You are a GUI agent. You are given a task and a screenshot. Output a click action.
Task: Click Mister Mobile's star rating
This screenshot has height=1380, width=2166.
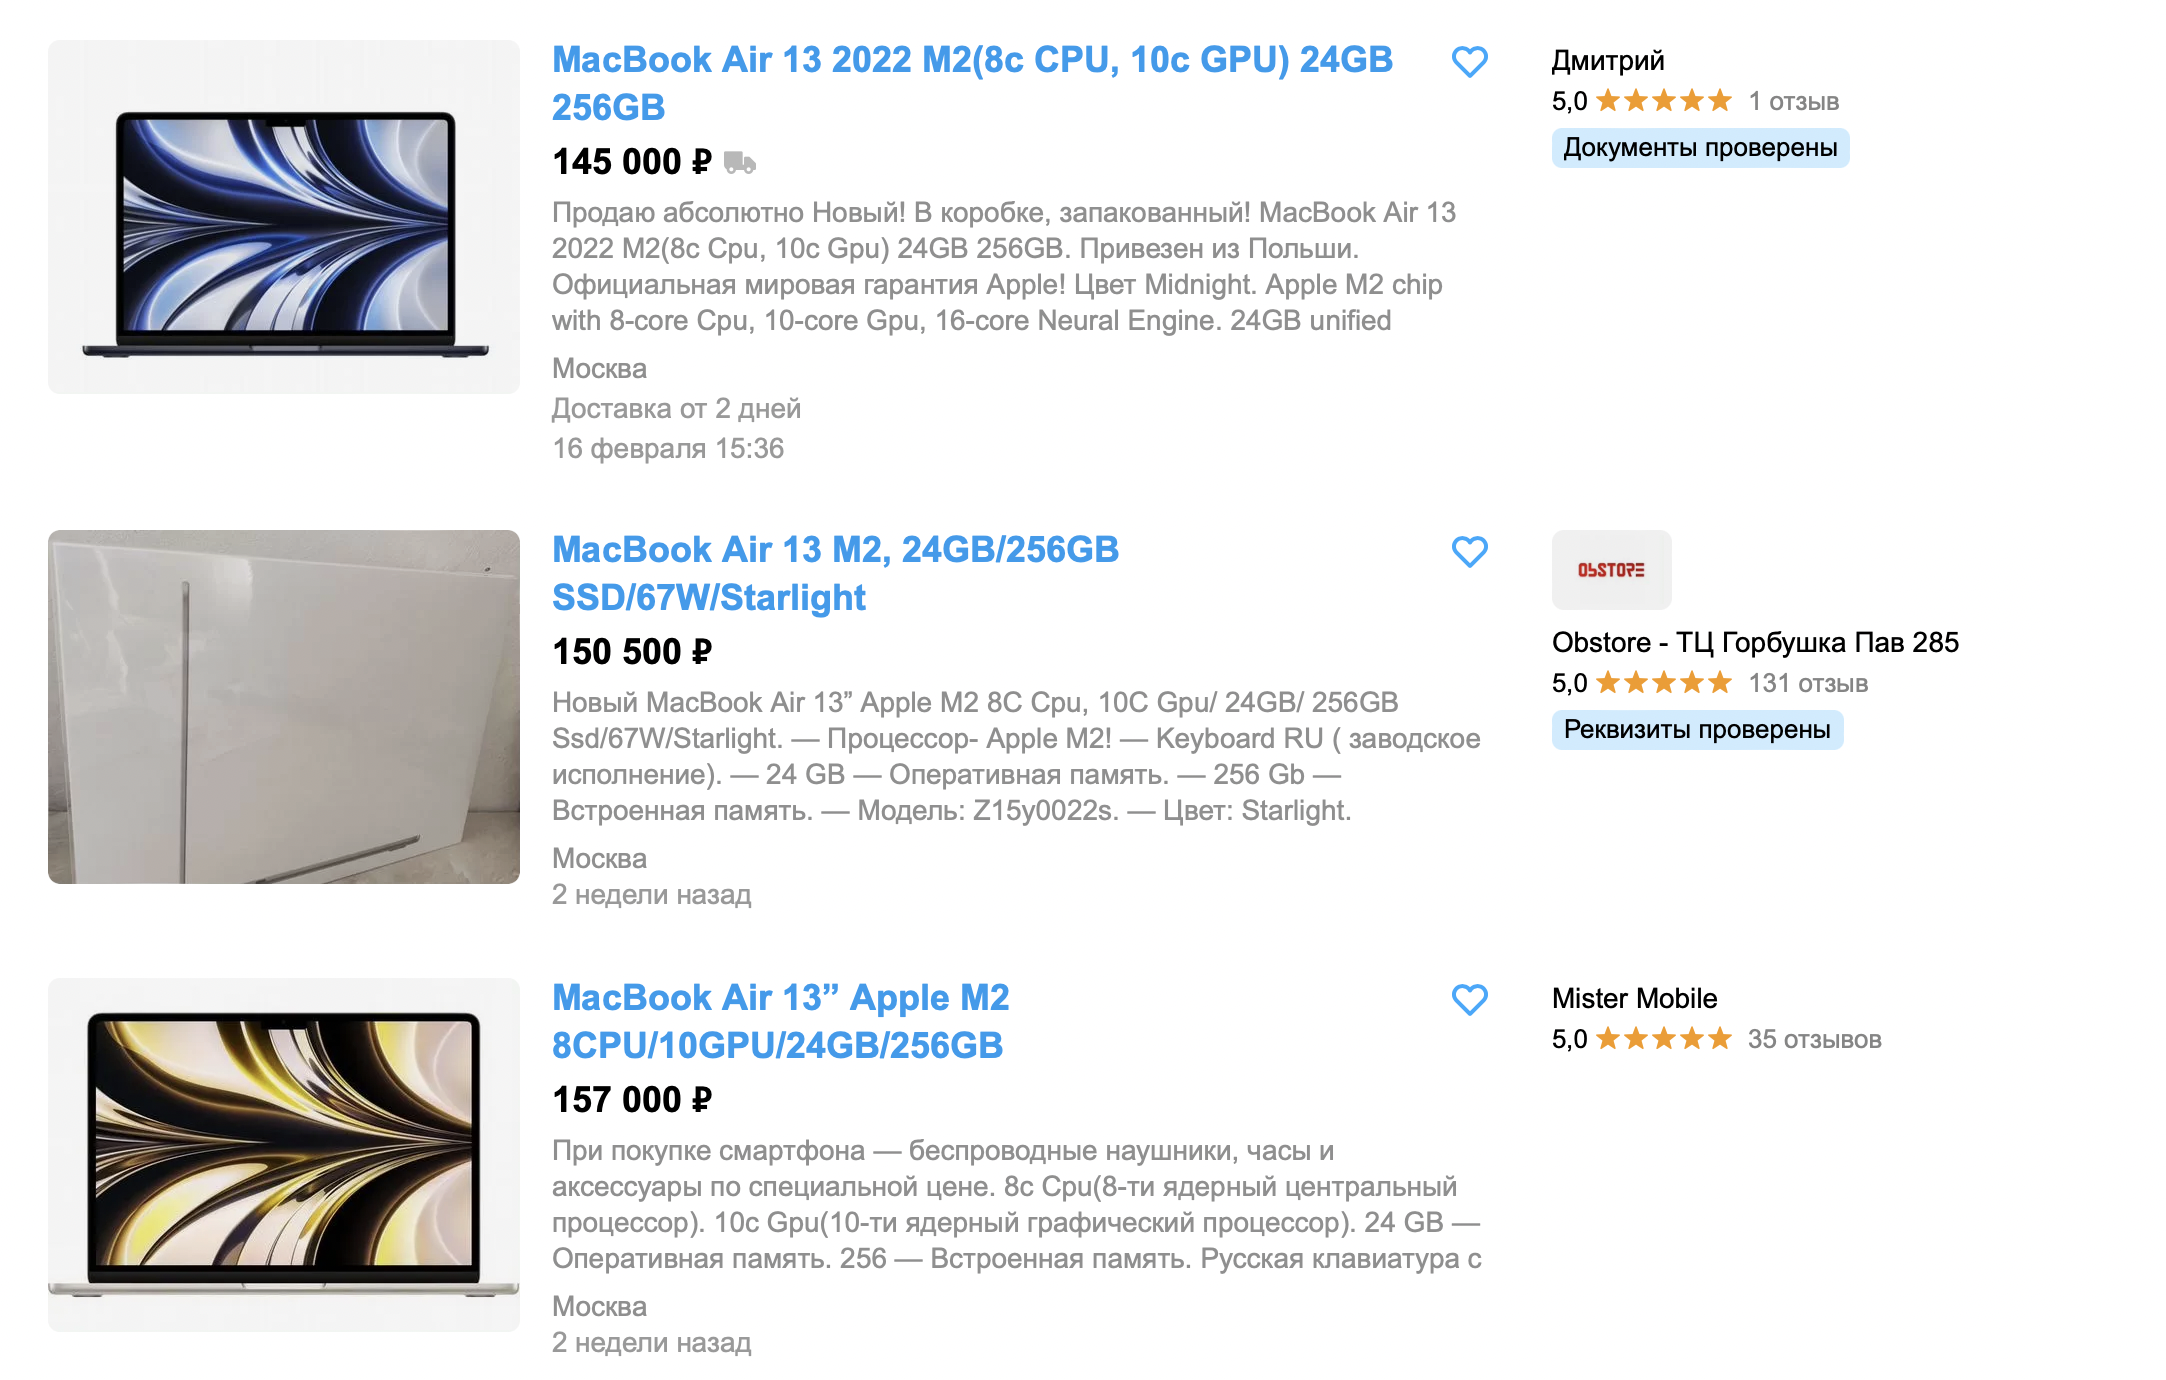coord(1664,1039)
